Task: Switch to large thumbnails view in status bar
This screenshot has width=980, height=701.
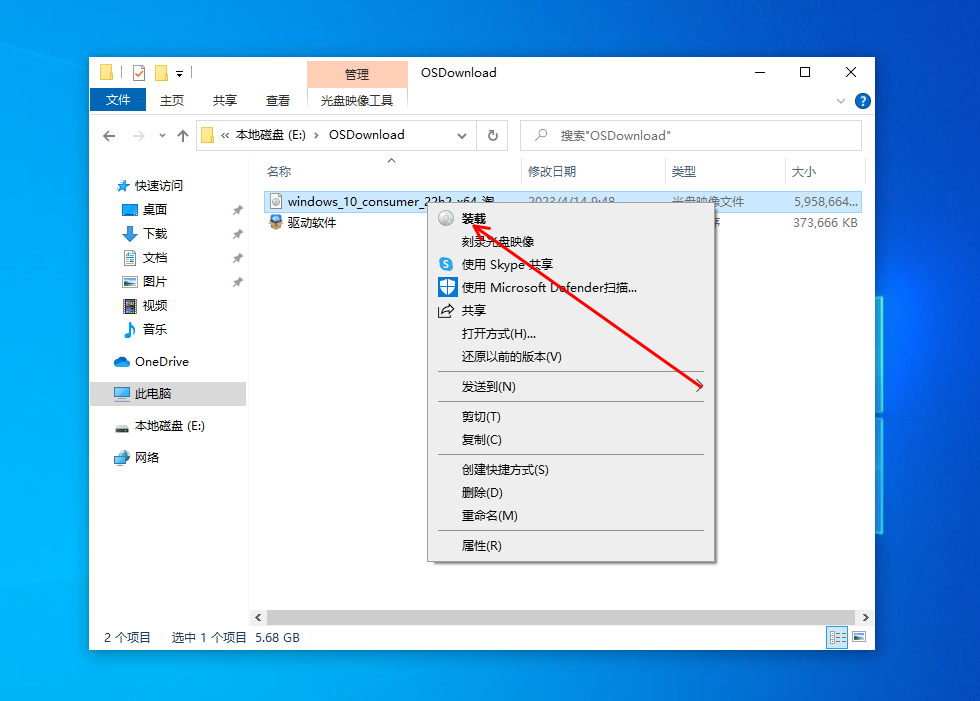Action: pyautogui.click(x=856, y=637)
